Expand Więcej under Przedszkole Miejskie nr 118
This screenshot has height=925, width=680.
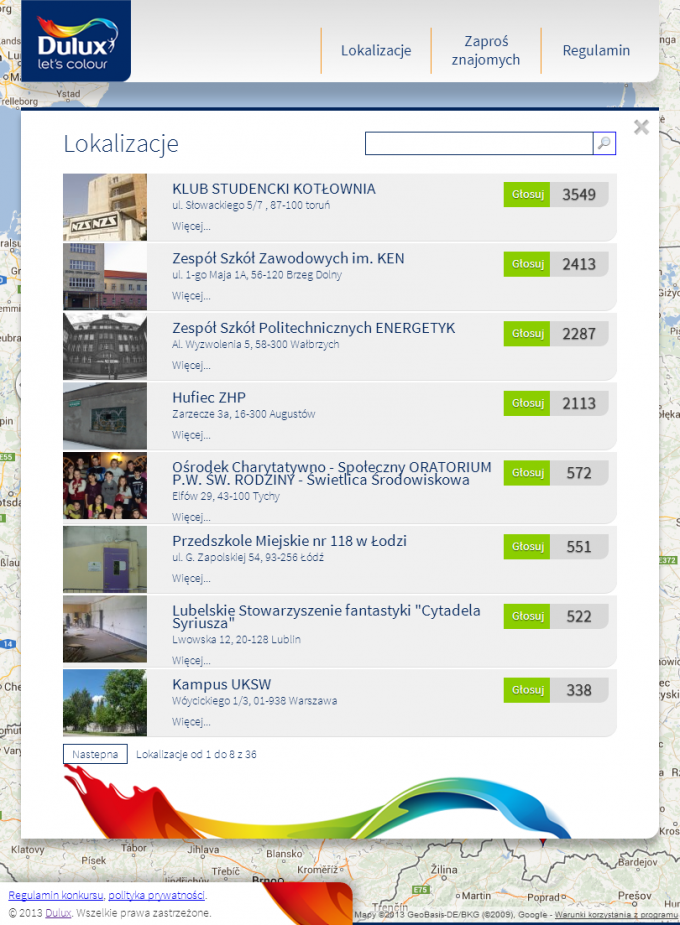(x=191, y=578)
